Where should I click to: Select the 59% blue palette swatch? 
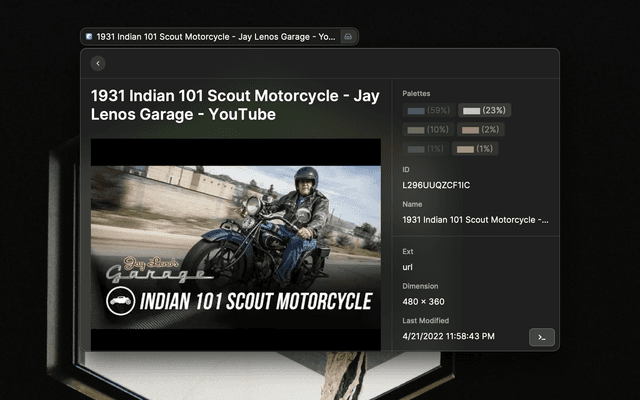tap(428, 110)
